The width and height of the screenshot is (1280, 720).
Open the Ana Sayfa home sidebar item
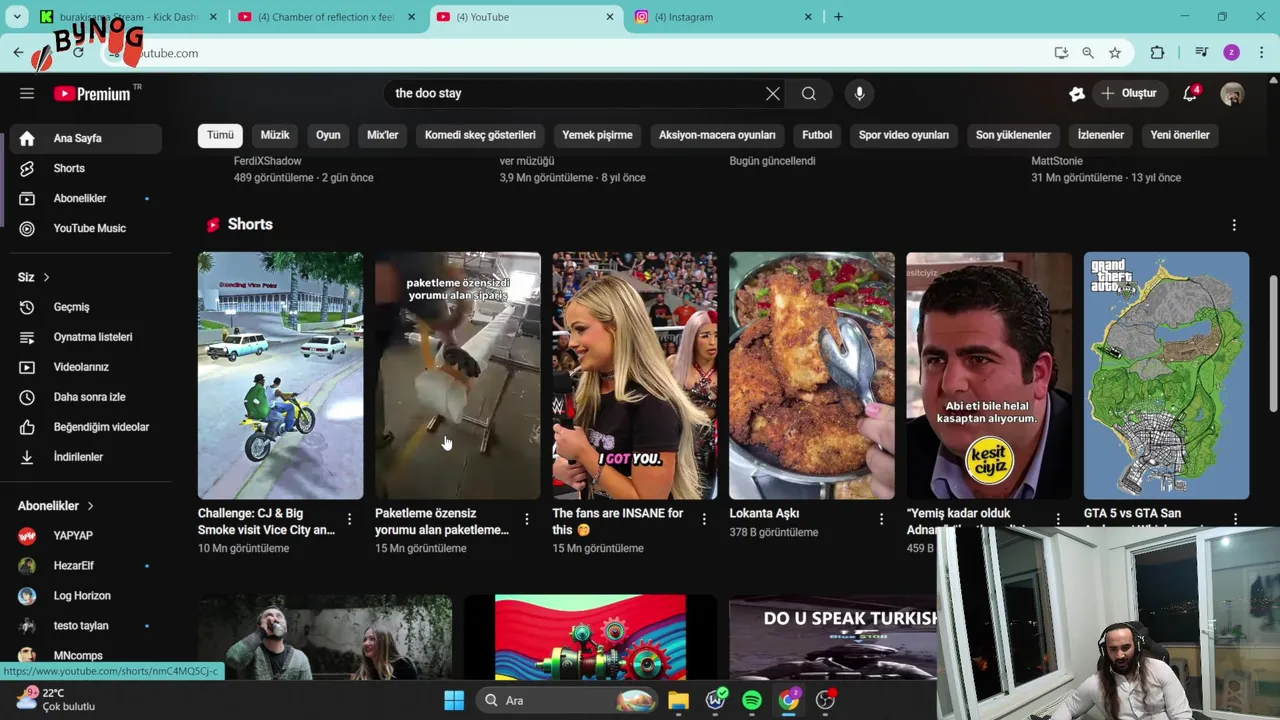click(85, 138)
